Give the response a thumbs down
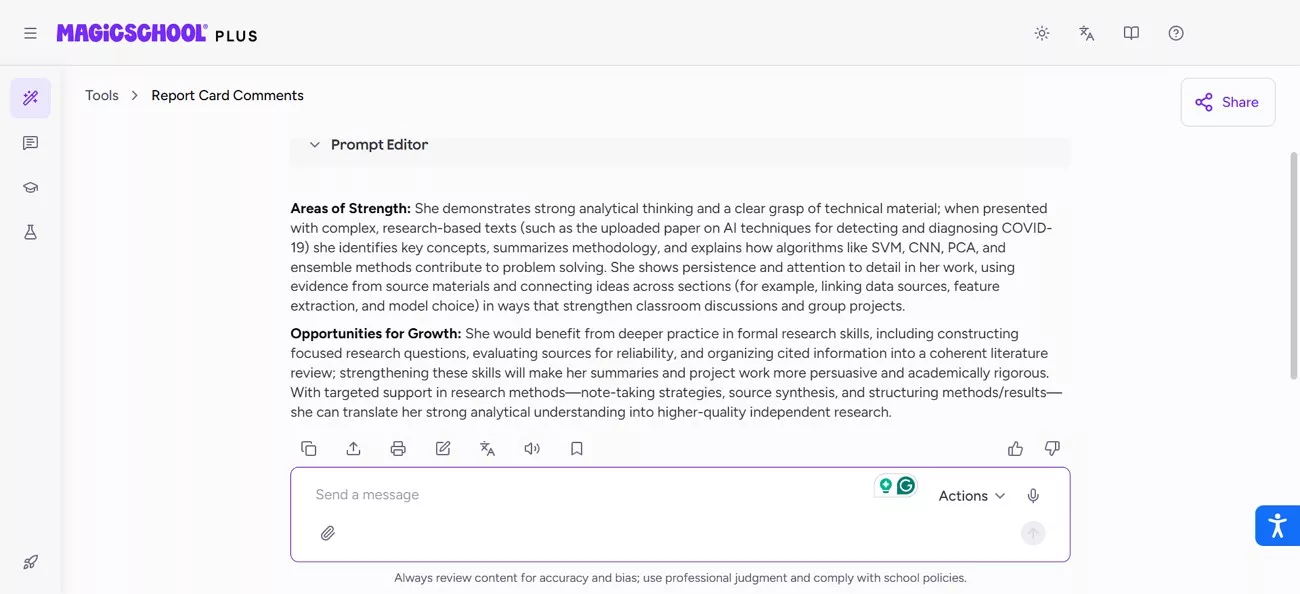This screenshot has width=1300, height=594. [x=1052, y=449]
